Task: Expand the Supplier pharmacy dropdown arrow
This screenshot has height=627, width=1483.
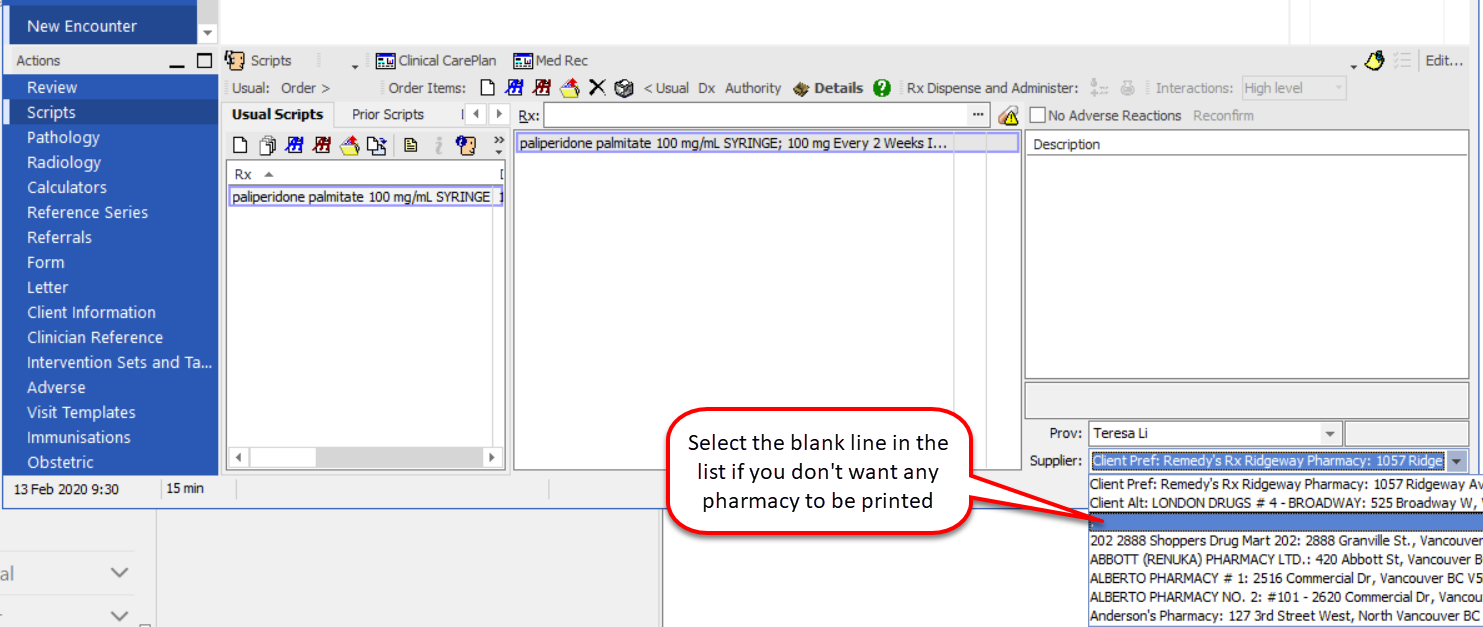Action: tap(1457, 461)
